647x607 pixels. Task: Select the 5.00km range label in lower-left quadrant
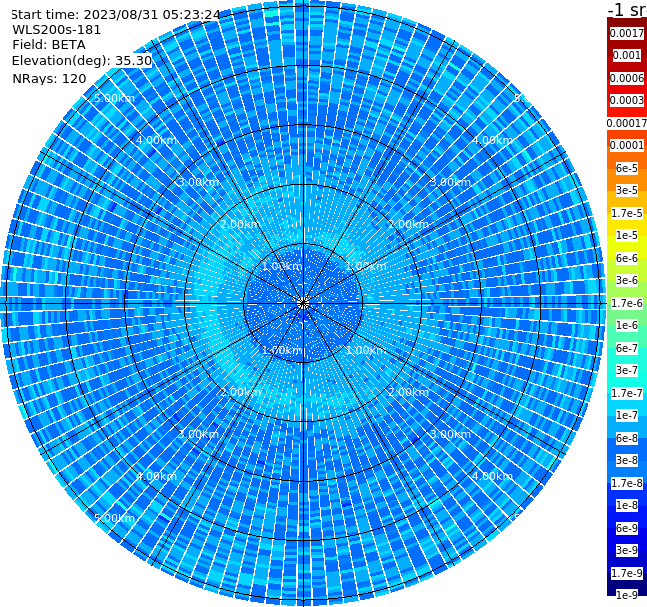tap(114, 518)
